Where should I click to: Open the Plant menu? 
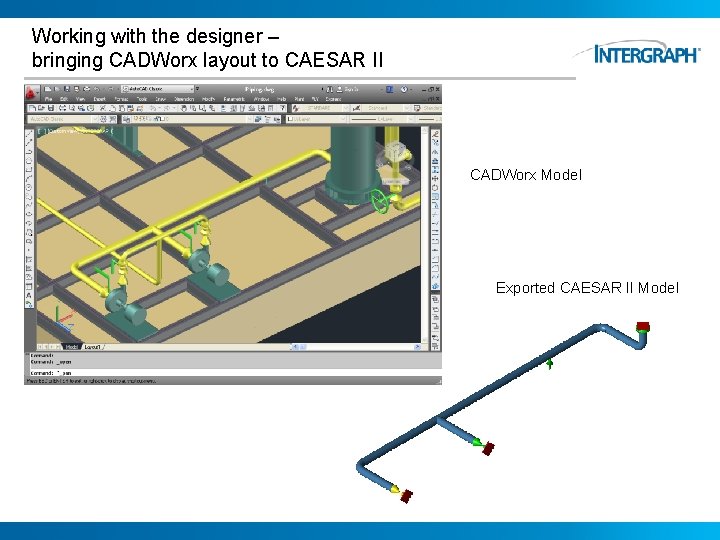[x=299, y=99]
